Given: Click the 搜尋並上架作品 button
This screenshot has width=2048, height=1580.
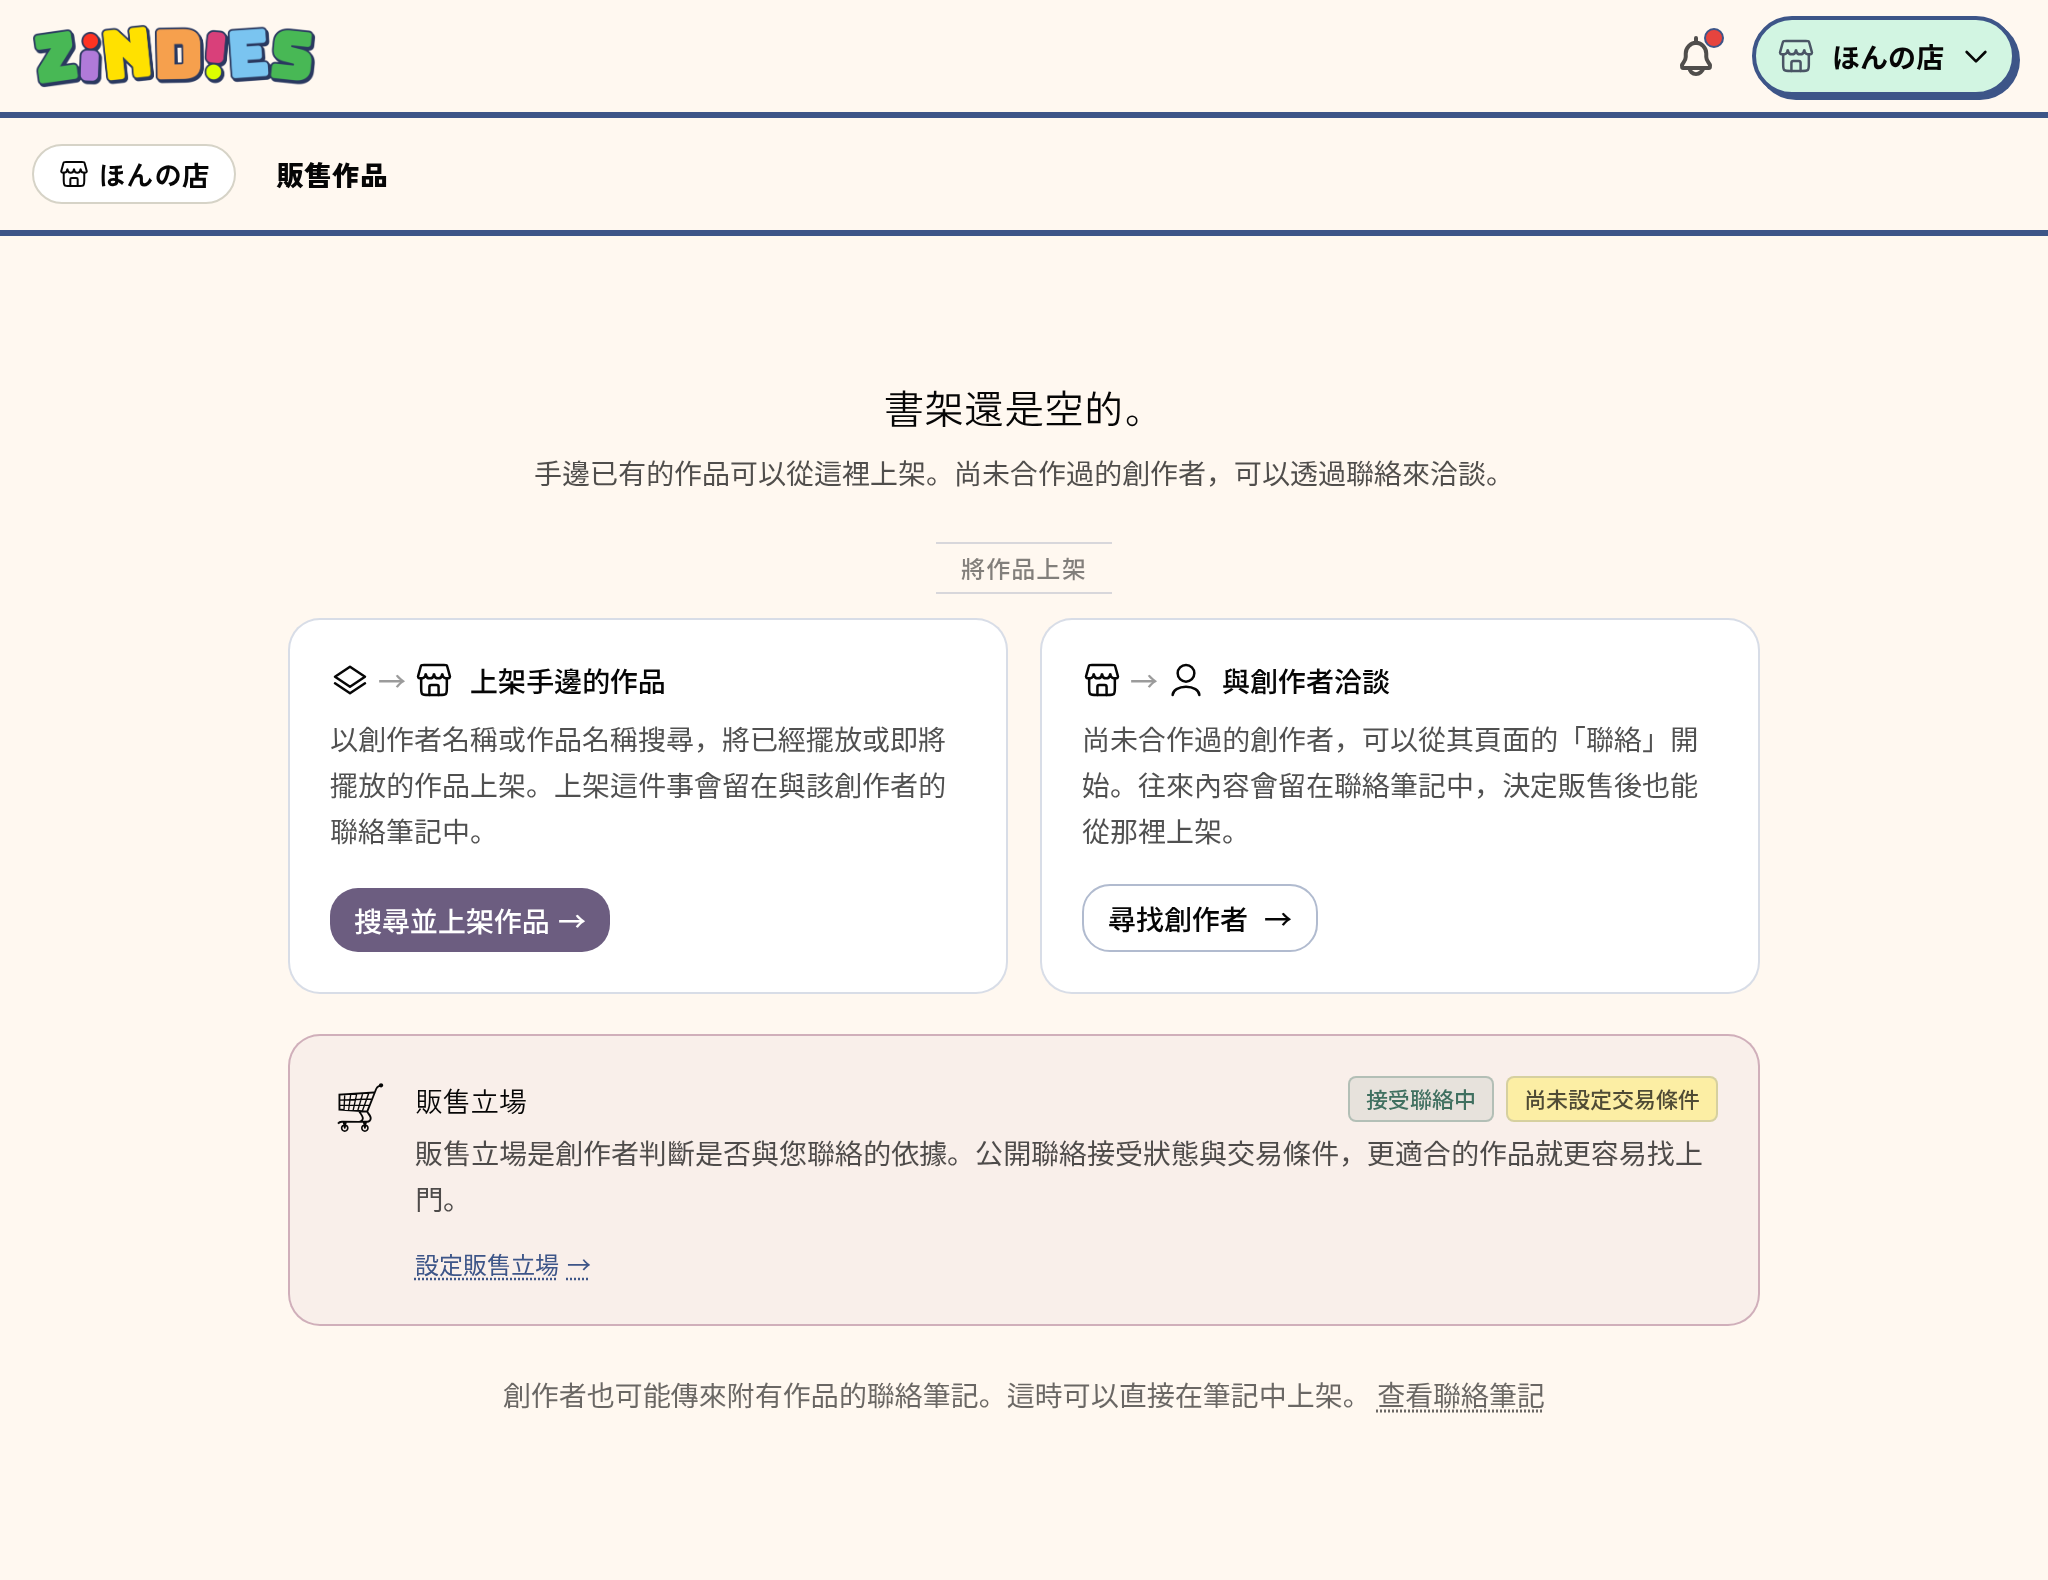Looking at the screenshot, I should pyautogui.click(x=470, y=920).
